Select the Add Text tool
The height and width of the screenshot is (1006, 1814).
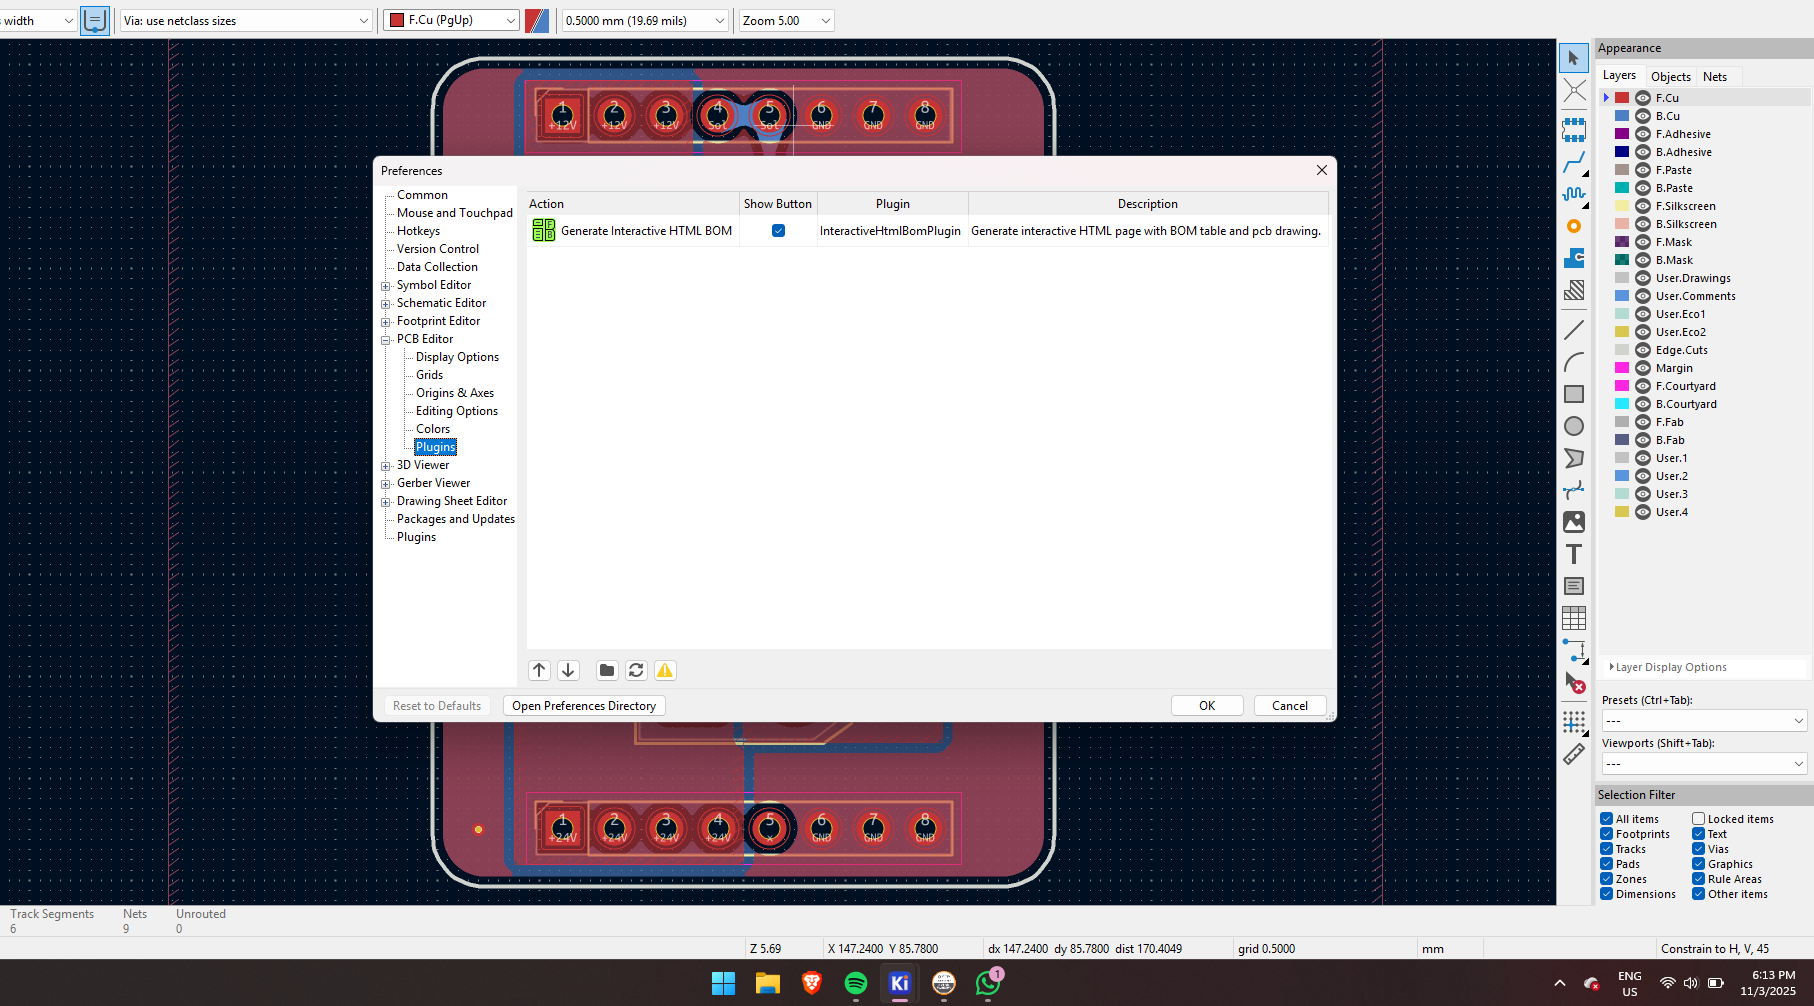point(1574,554)
